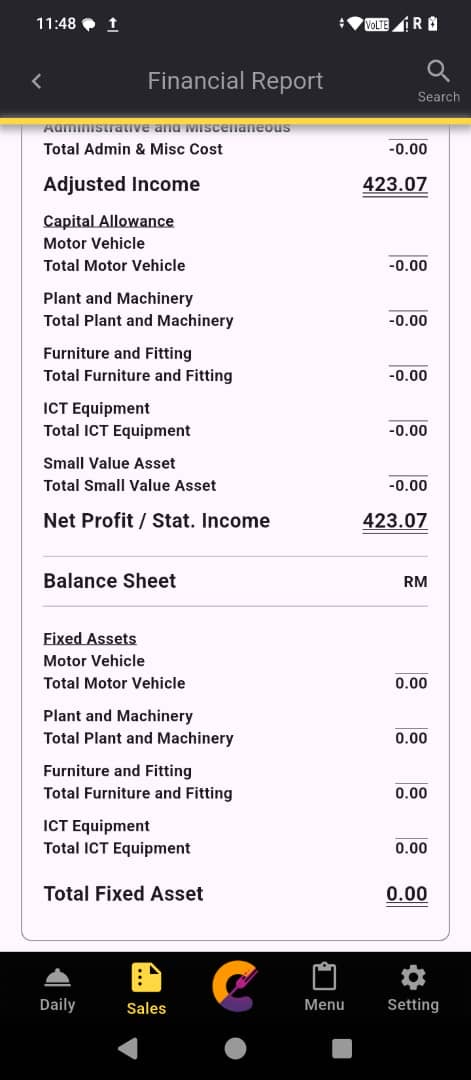Tap the Financial Report title
This screenshot has width=471, height=1080.
236,81
